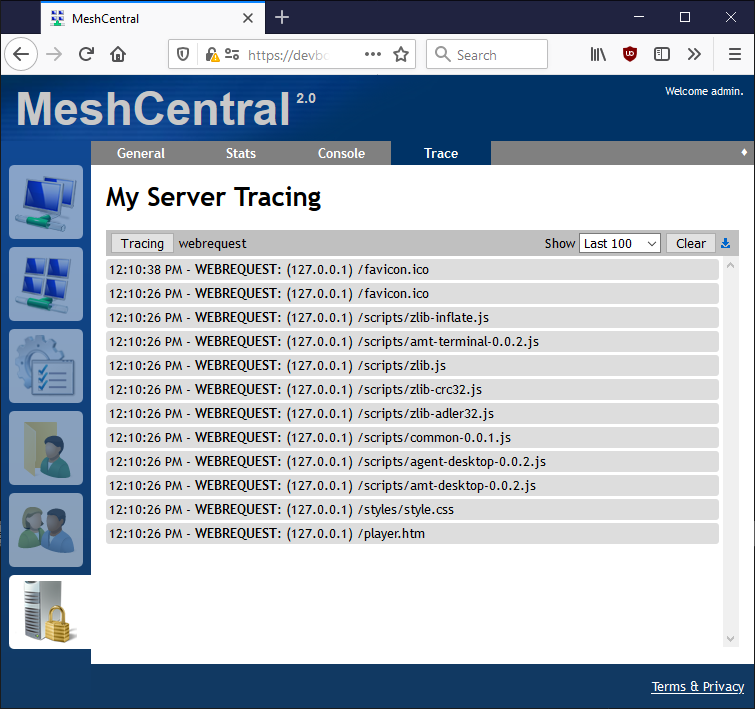The width and height of the screenshot is (755, 709).
Task: Click the browser Search field
Action: pos(487,54)
